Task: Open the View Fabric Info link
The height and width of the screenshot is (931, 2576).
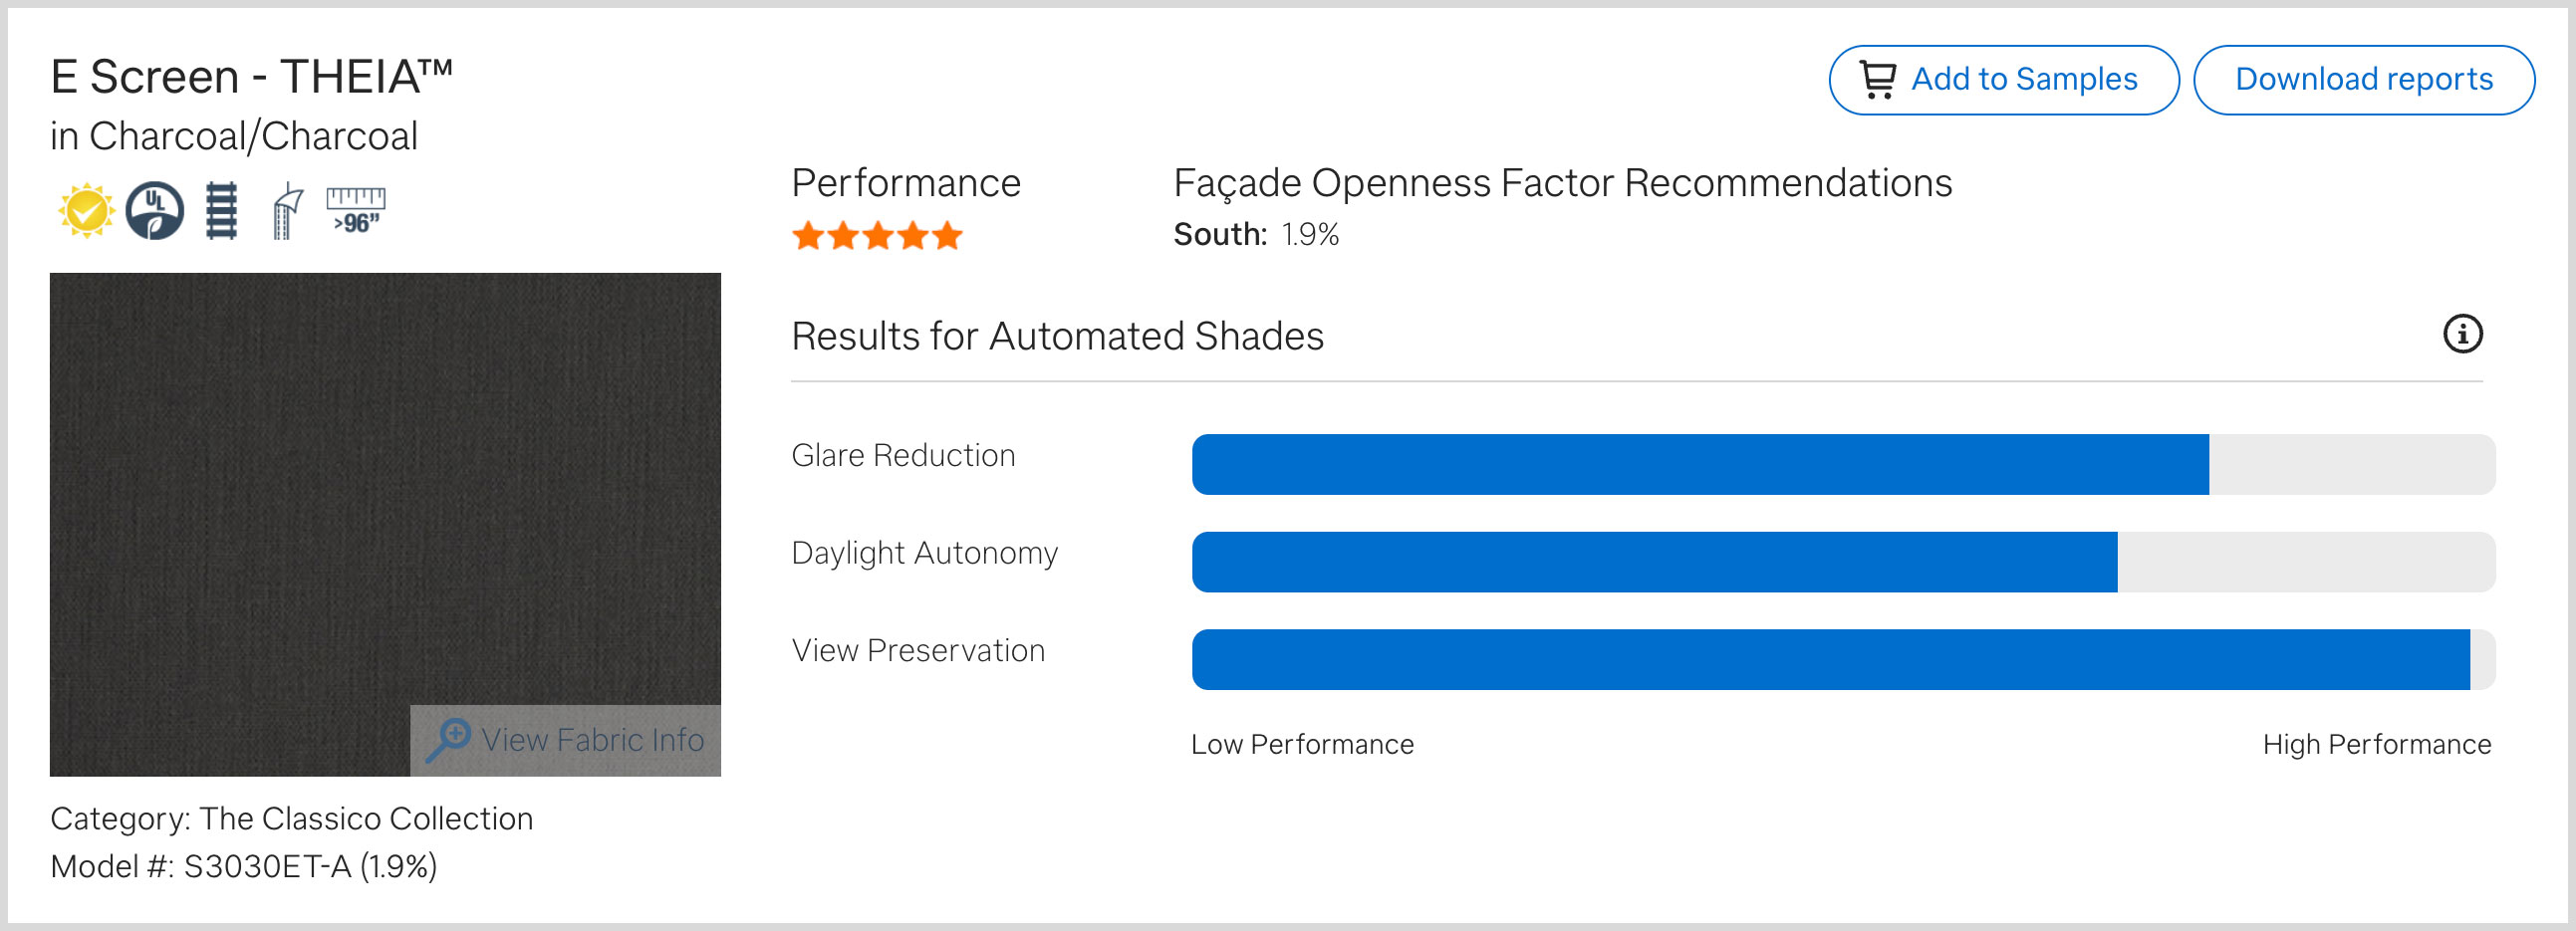Action: point(592,740)
